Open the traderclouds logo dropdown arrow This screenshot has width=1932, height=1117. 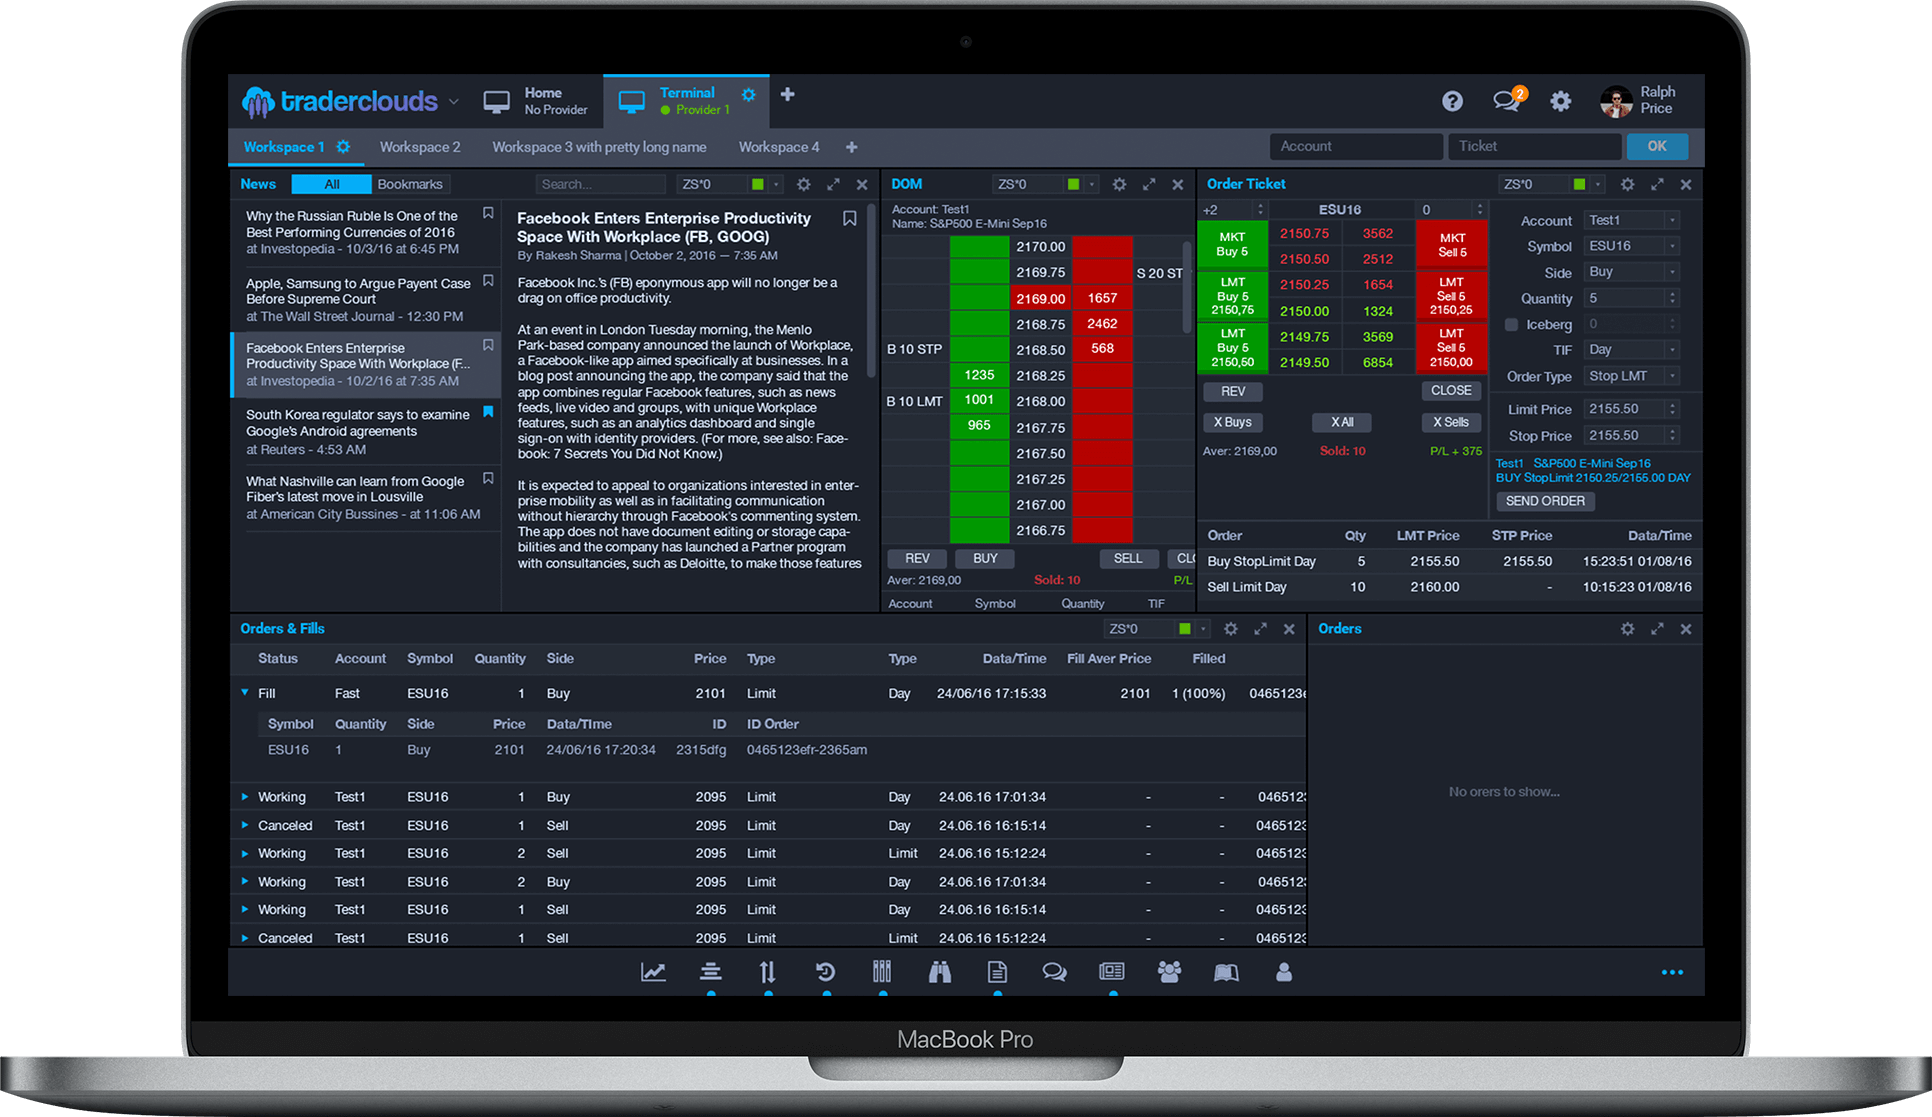pos(453,102)
